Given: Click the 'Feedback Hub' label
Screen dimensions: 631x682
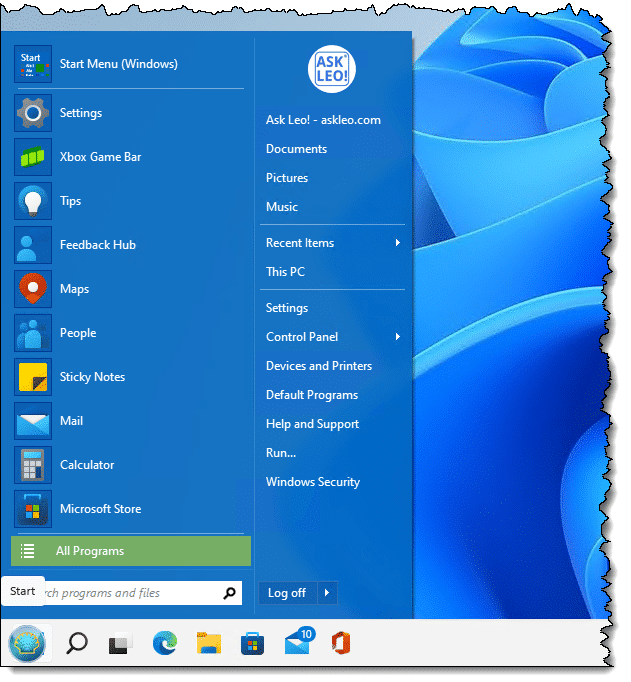Looking at the screenshot, I should coord(98,245).
